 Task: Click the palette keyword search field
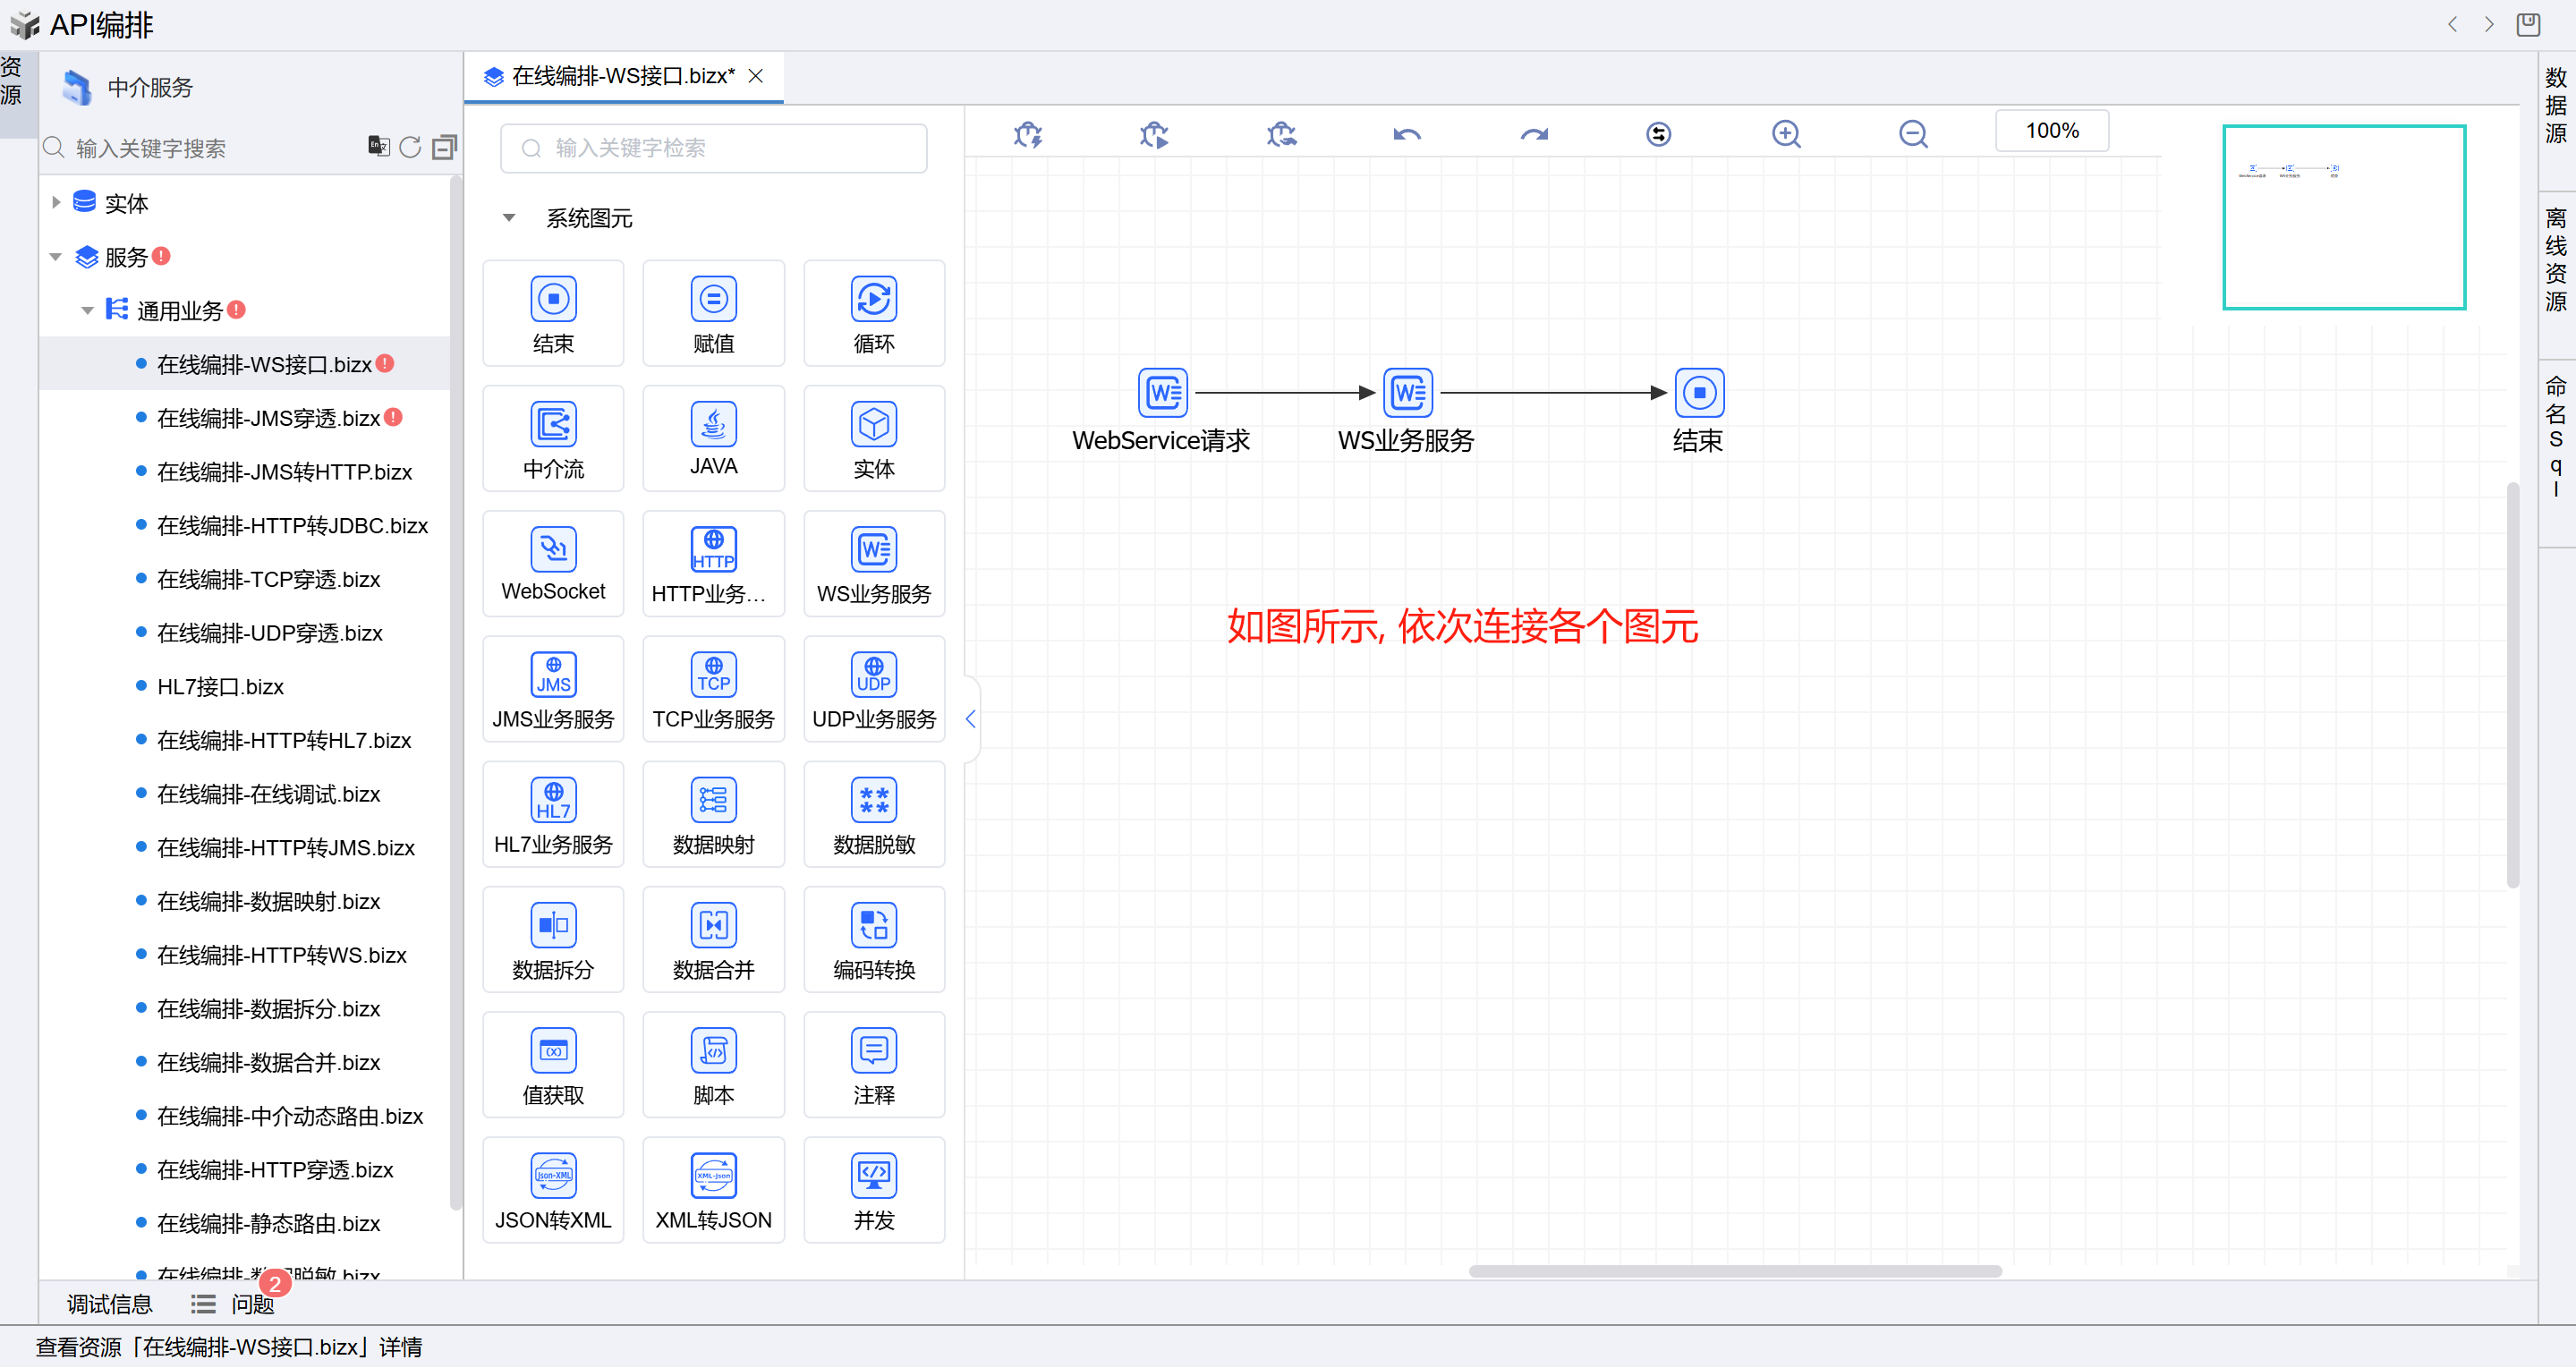(712, 148)
